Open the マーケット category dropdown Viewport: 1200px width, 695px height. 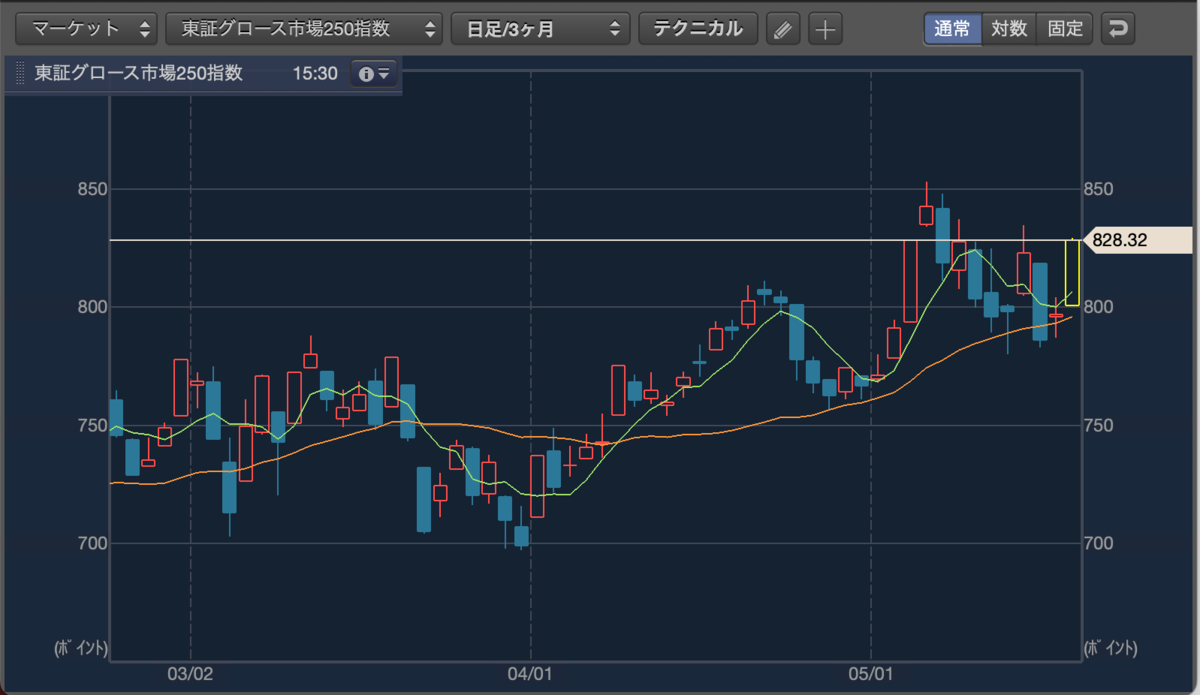[x=87, y=28]
